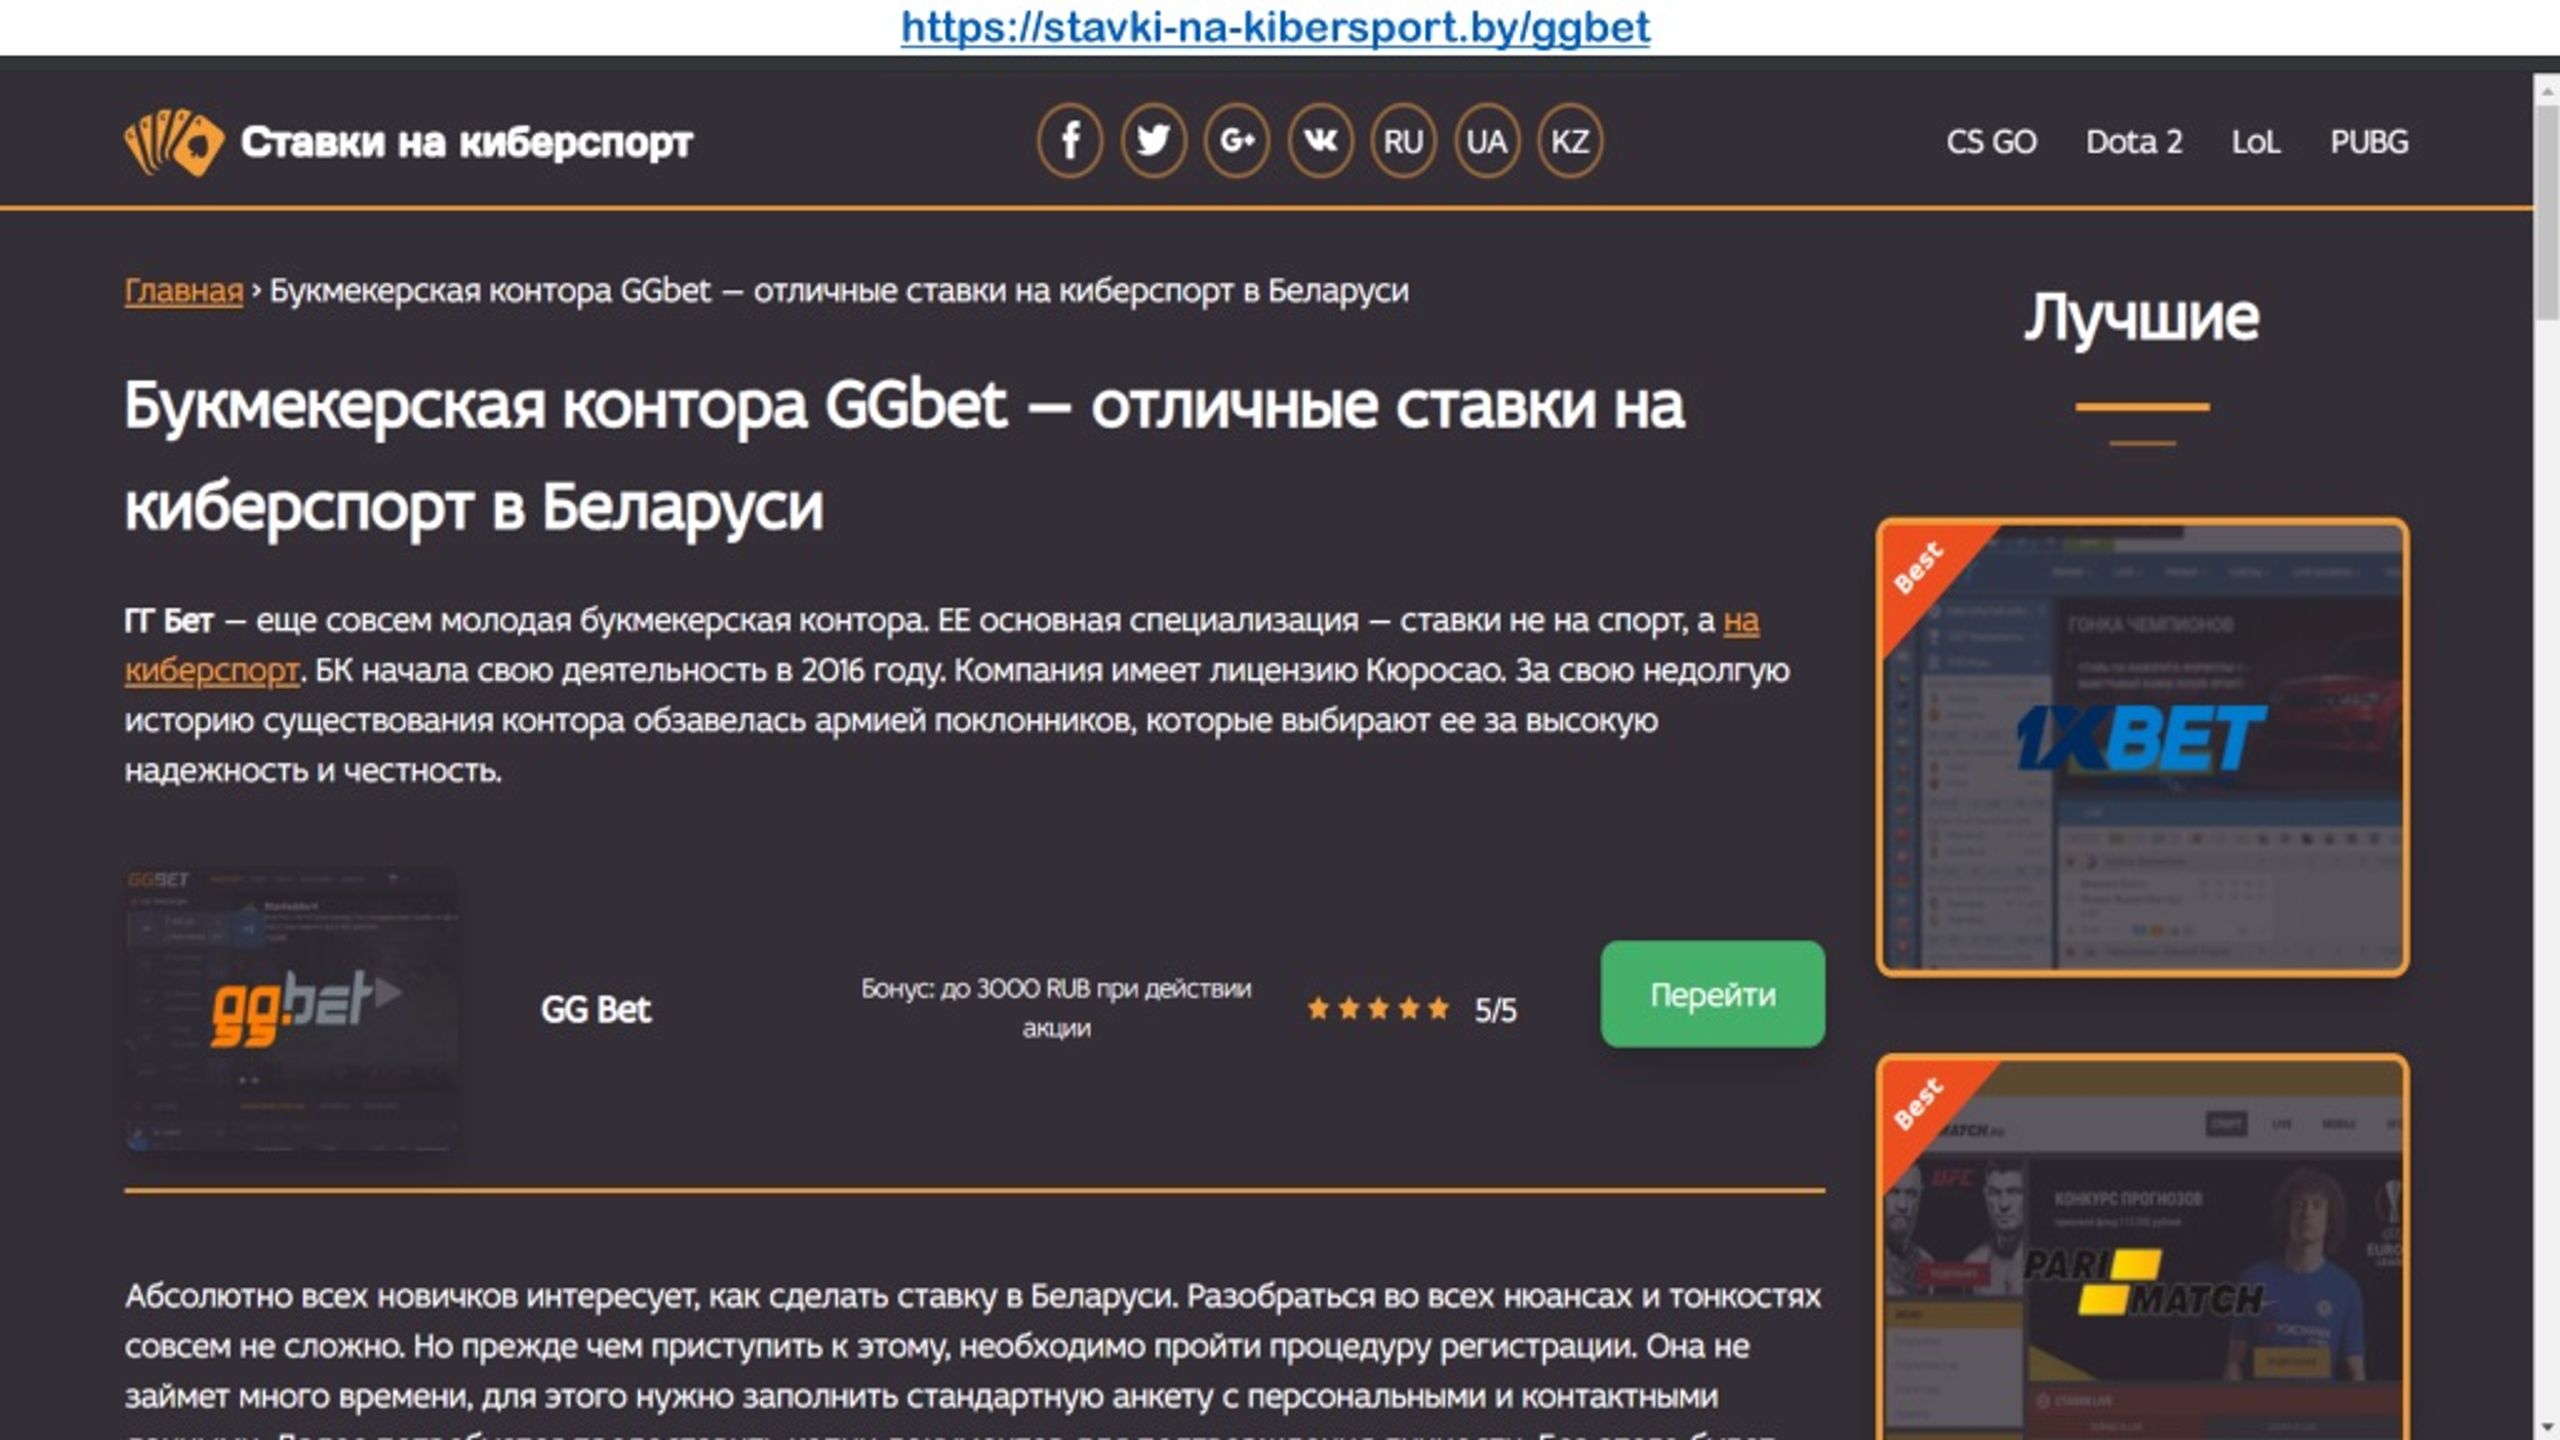Open the Pari Match best bookmaker card

point(2142,1248)
